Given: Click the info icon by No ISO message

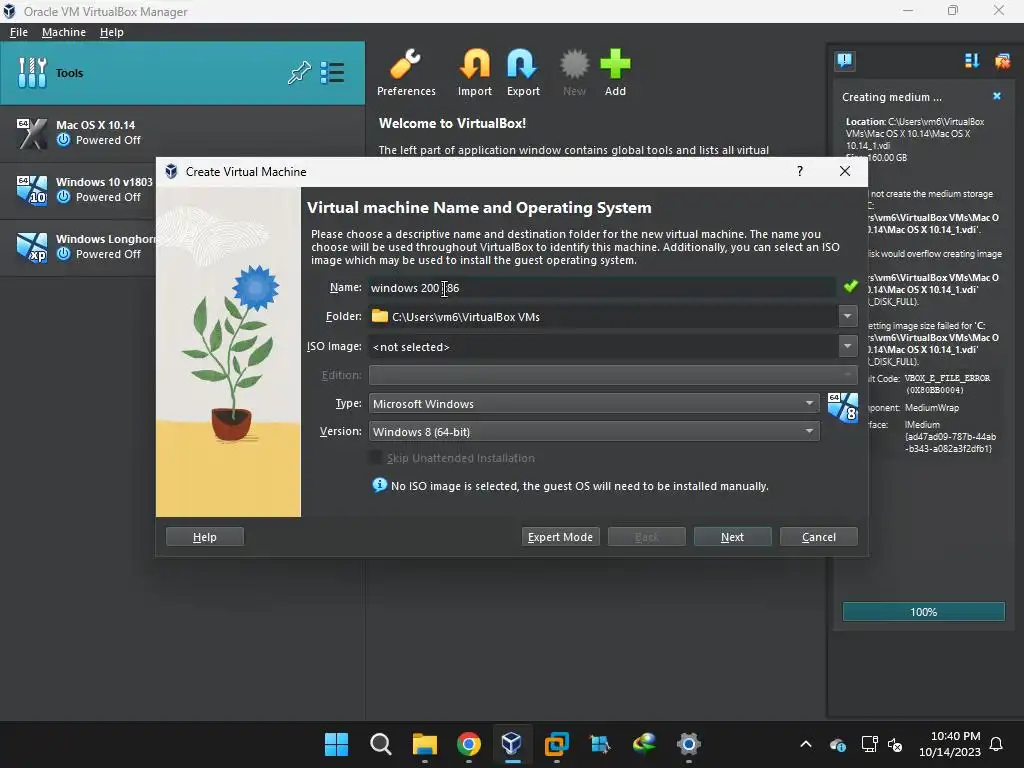Looking at the screenshot, I should click(x=379, y=485).
